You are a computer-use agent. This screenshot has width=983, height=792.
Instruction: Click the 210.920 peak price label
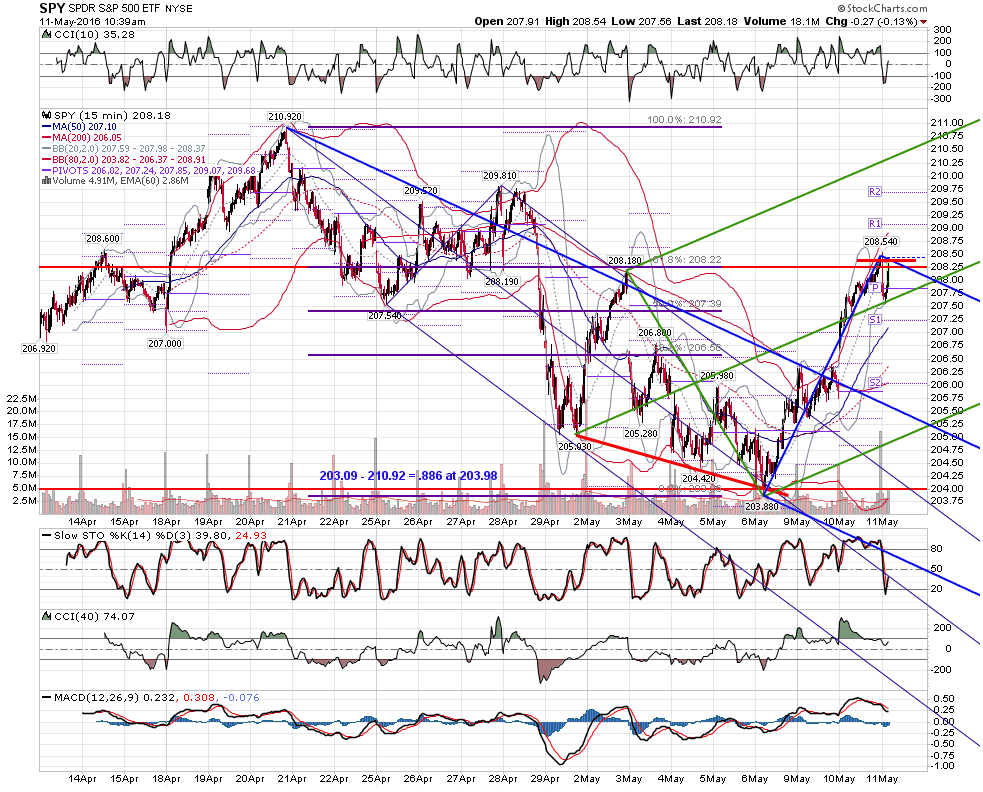[x=285, y=117]
